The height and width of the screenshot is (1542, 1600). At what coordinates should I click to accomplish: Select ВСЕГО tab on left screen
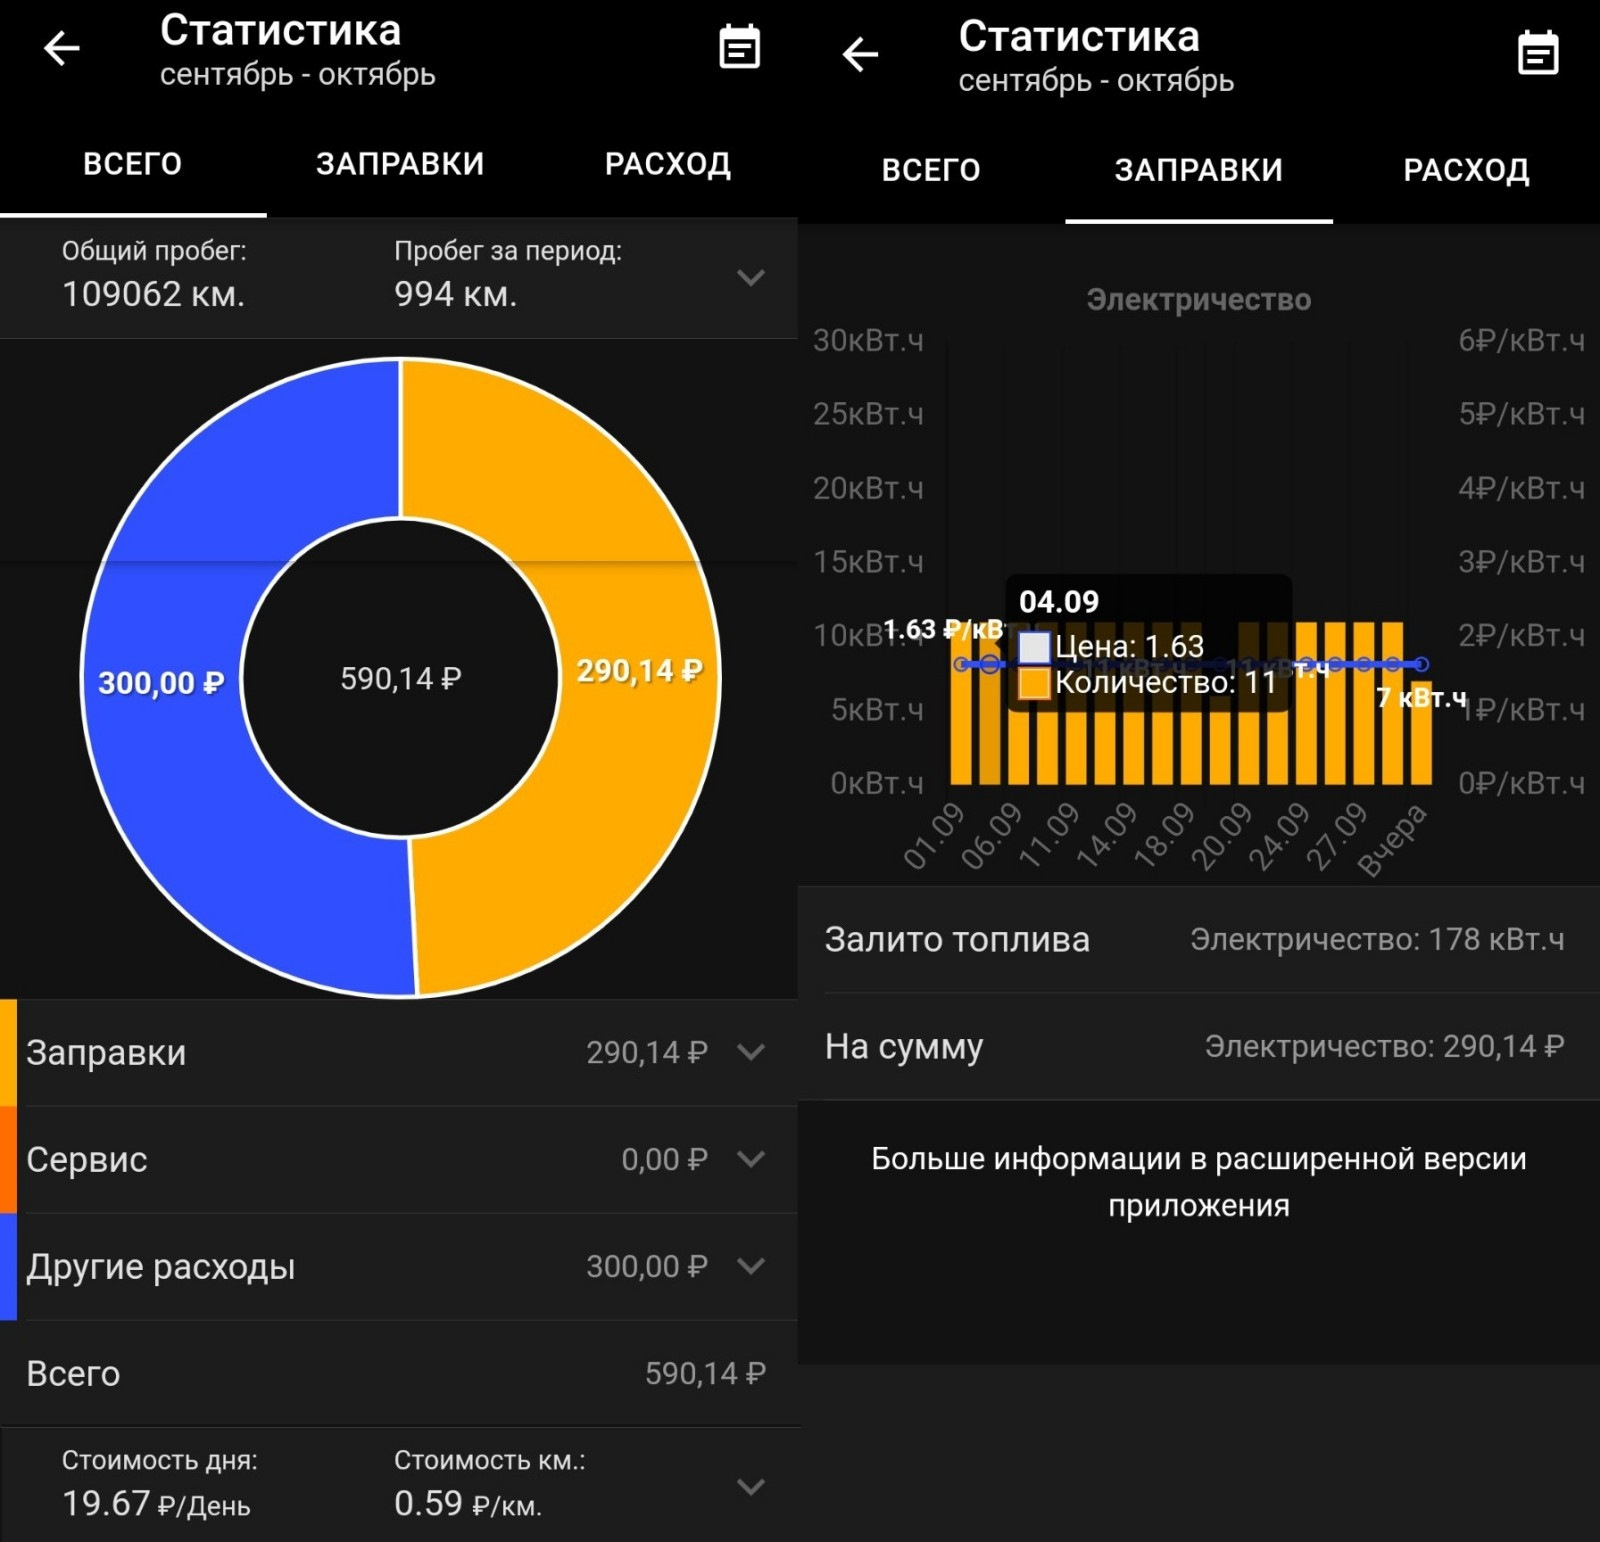tap(133, 164)
